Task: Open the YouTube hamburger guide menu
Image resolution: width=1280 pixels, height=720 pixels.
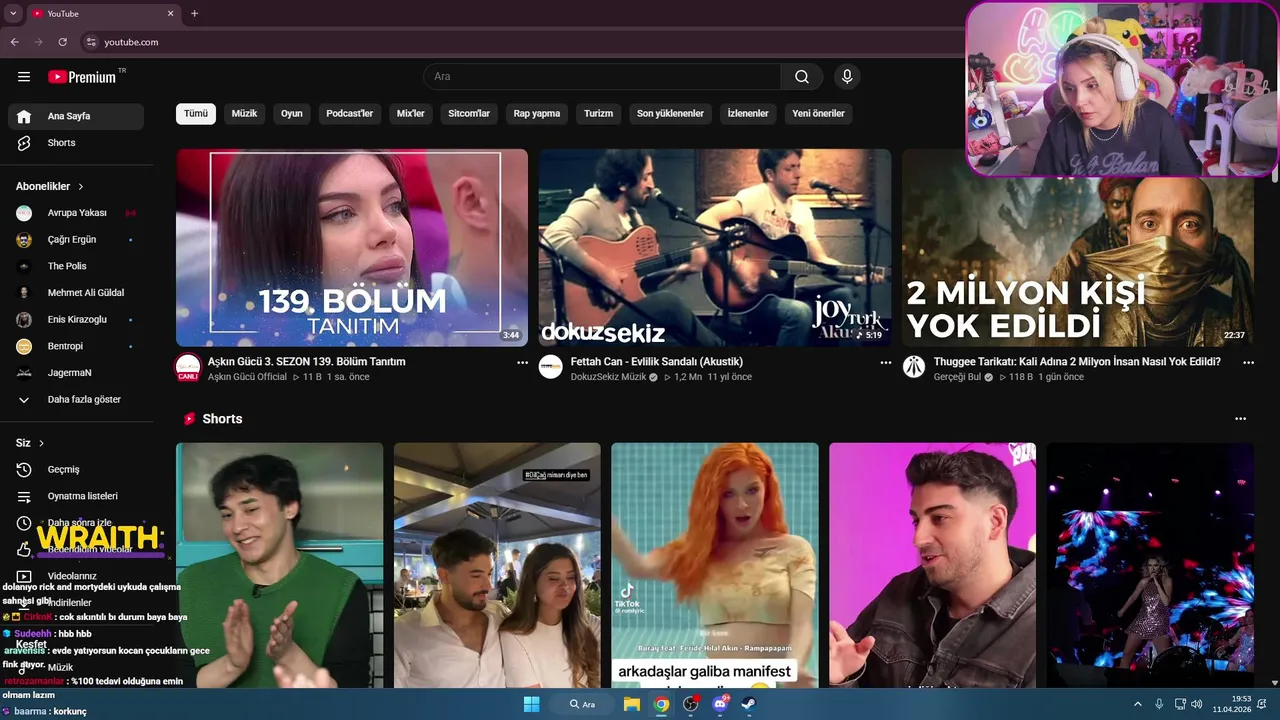Action: 24,77
